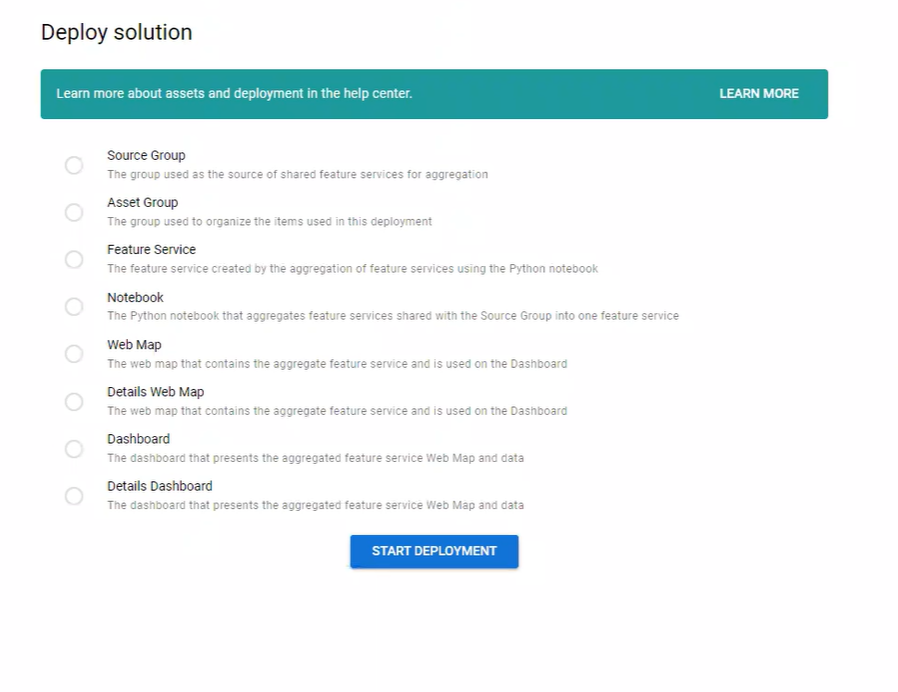
Task: Click the Feature Service description about aggregation
Action: 352,269
